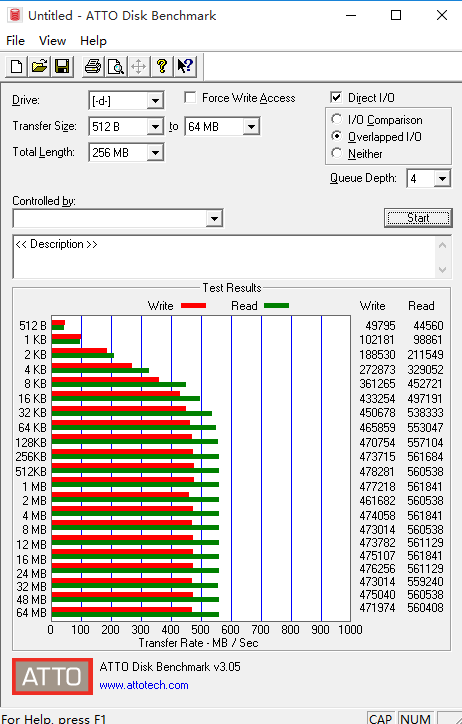462x724 pixels.
Task: Open Print Preview toolbar icon
Action: 115,67
